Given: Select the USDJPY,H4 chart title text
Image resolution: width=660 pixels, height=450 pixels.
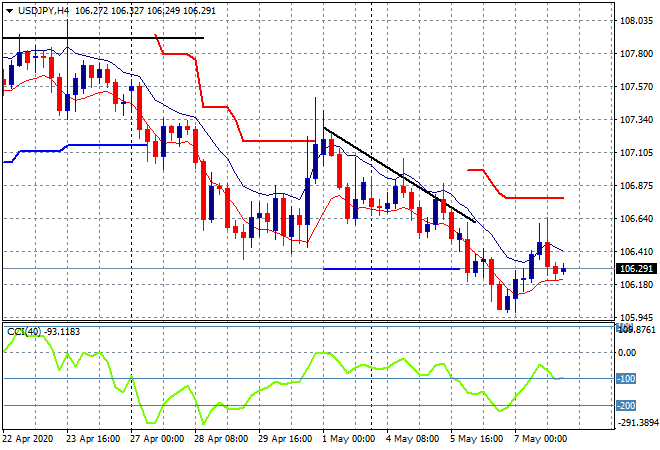Looking at the screenshot, I should tap(43, 11).
